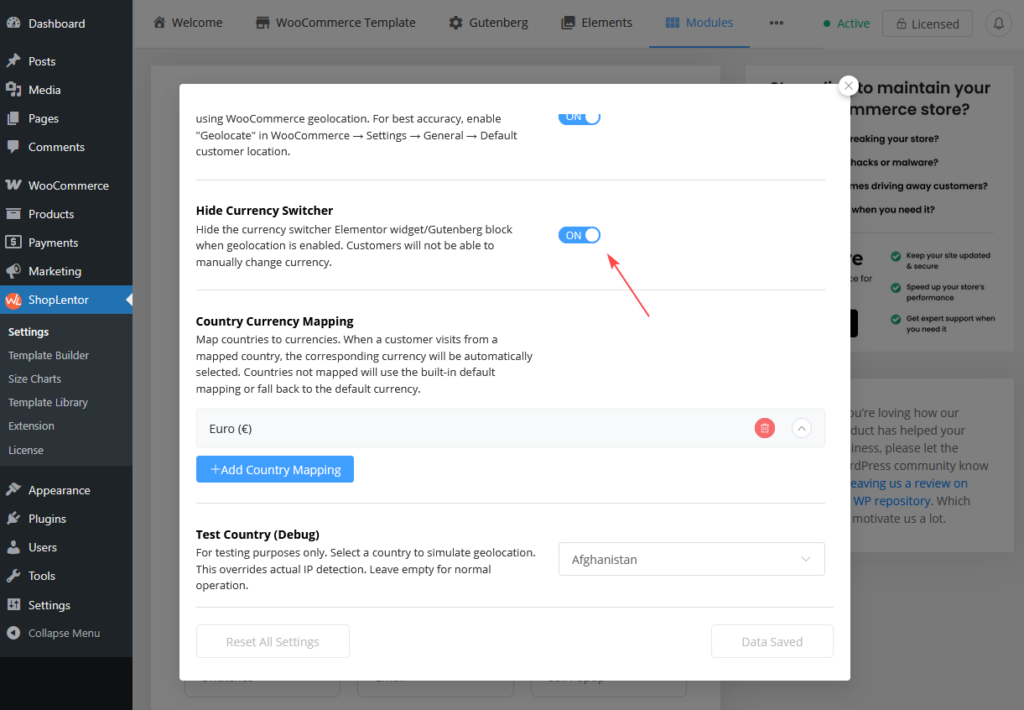Open the Dashboard icon in sidebar
This screenshot has height=710, width=1024.
[x=14, y=23]
